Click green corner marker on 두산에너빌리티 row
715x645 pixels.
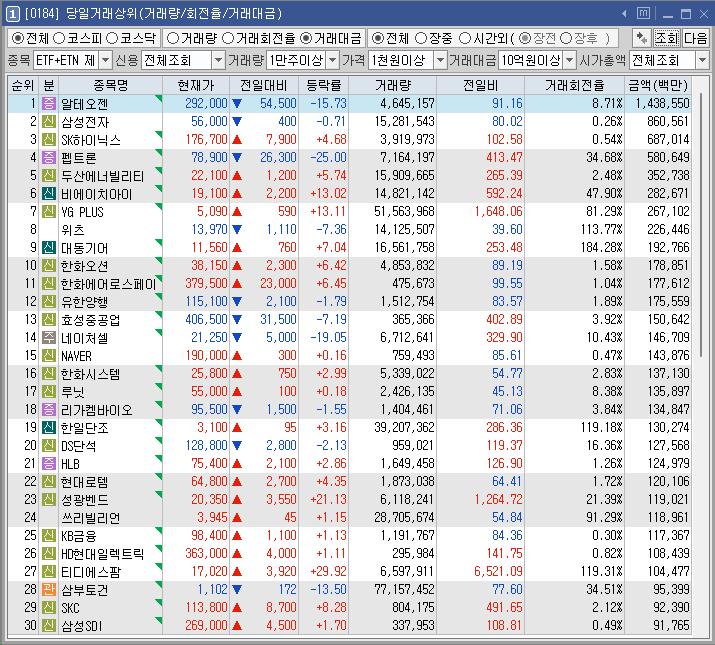coord(159,170)
